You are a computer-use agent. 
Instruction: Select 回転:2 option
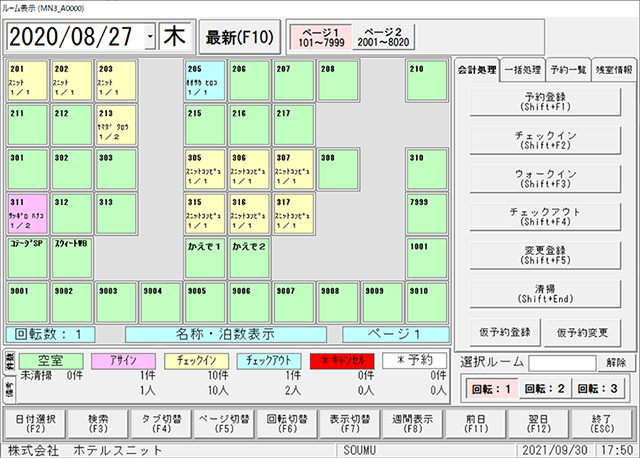545,389
